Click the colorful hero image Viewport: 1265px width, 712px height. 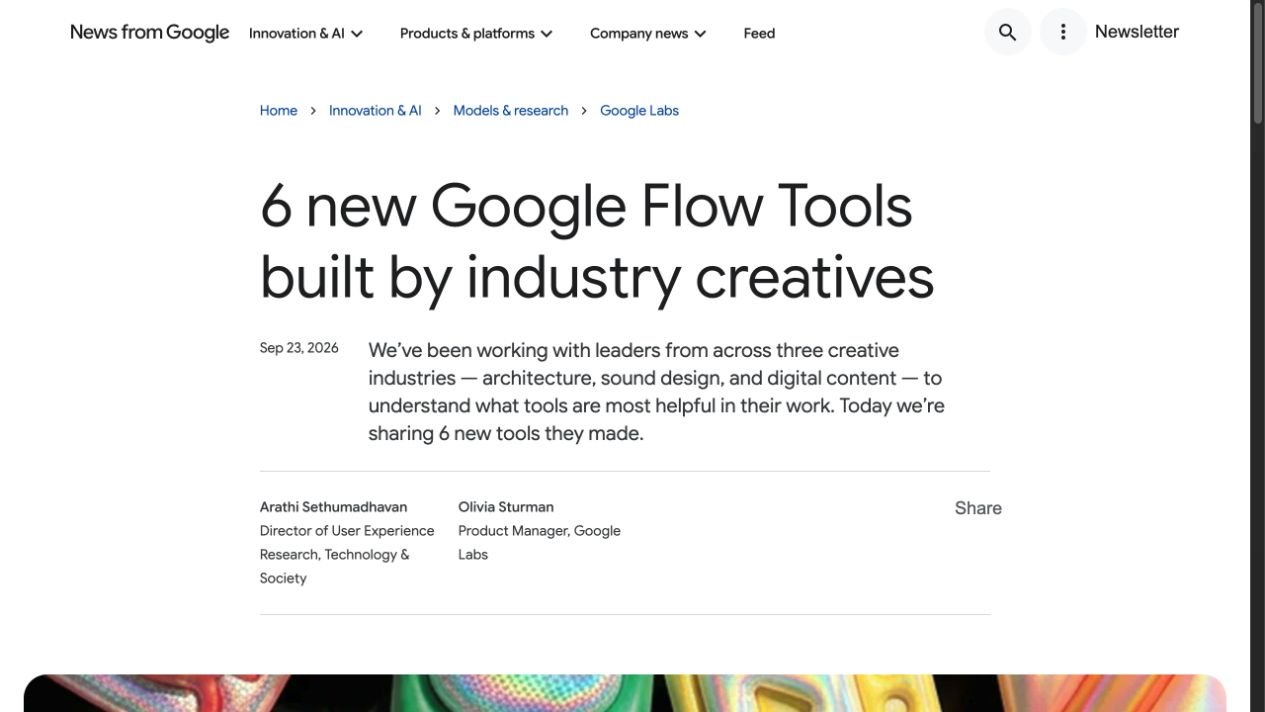tap(625, 693)
